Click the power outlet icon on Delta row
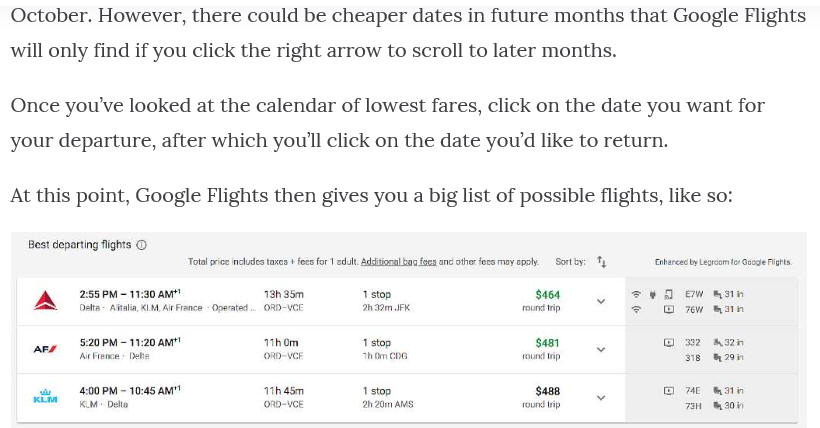820x428 pixels. 653,295
